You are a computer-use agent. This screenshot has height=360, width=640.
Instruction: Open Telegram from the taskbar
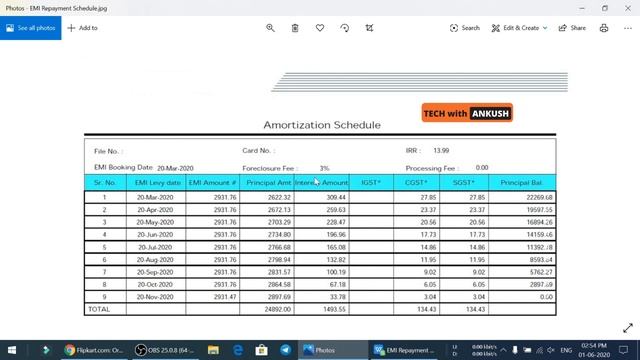286,350
